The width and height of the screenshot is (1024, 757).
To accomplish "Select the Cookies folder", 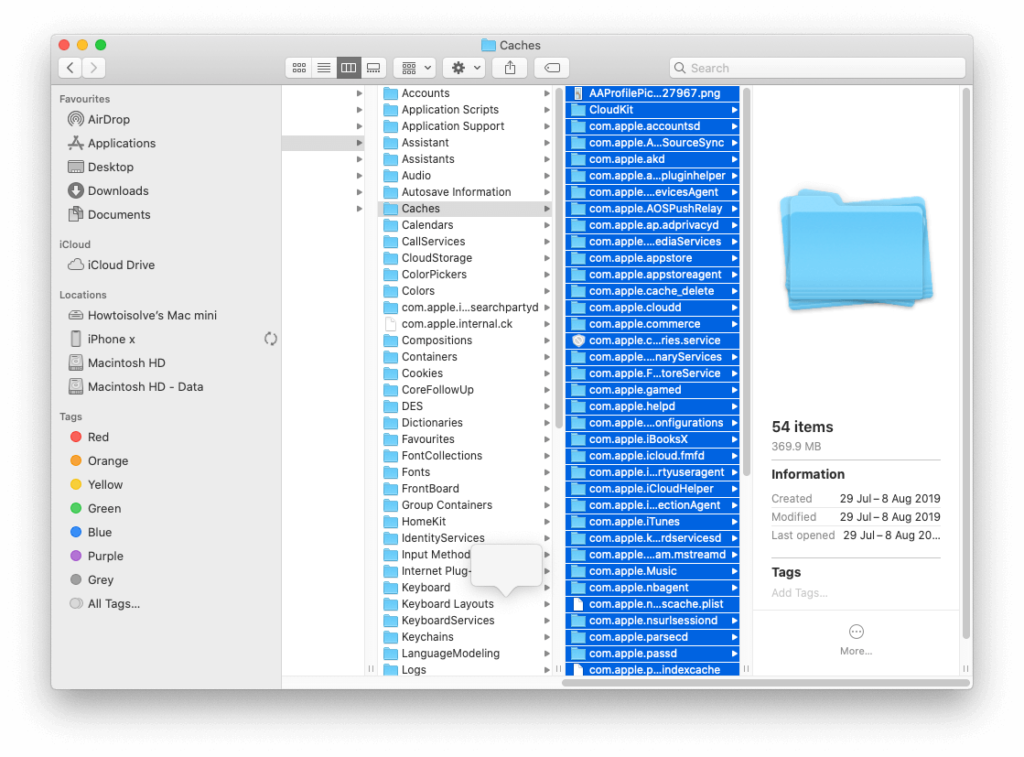I will pyautogui.click(x=465, y=373).
